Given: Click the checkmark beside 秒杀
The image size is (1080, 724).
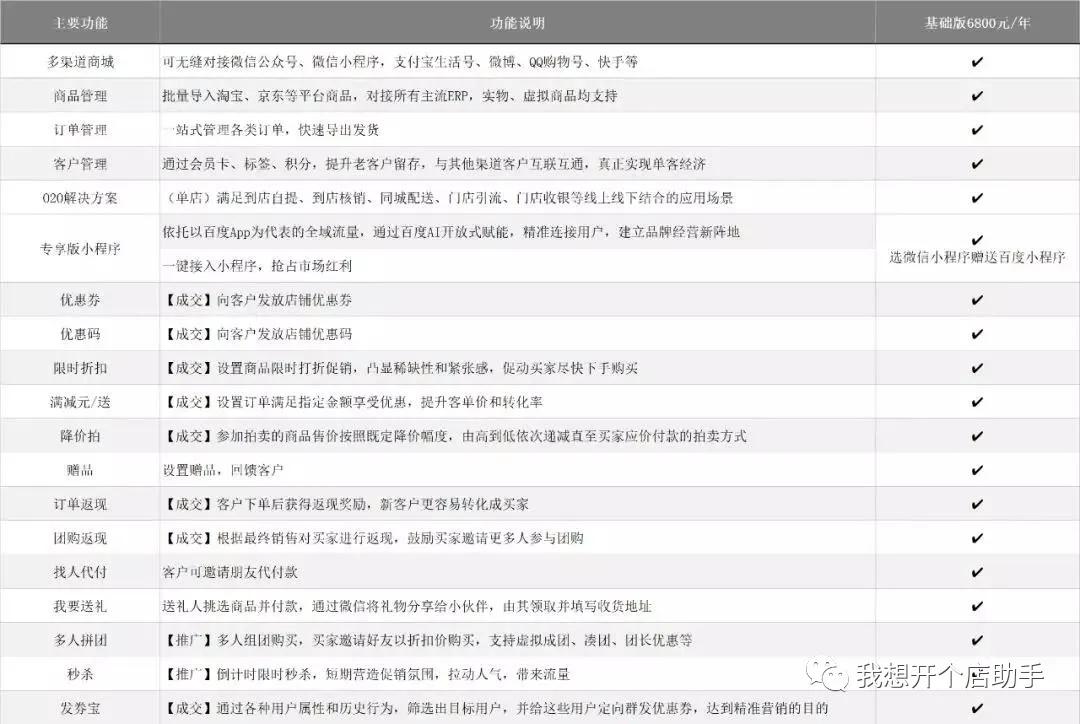Looking at the screenshot, I should [x=977, y=674].
